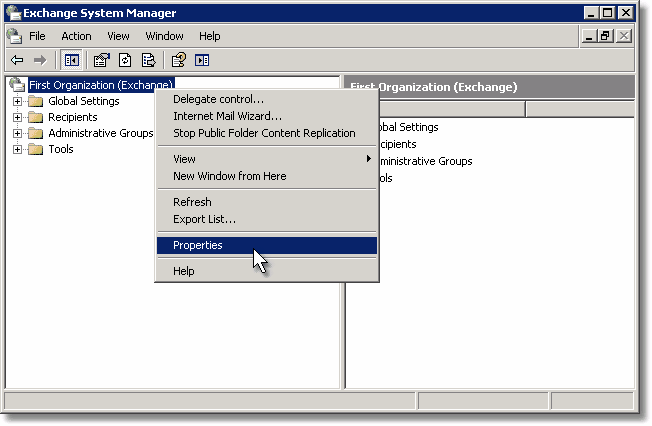Select Administrative Groups in right pane list
The height and width of the screenshot is (426, 652).
point(426,161)
